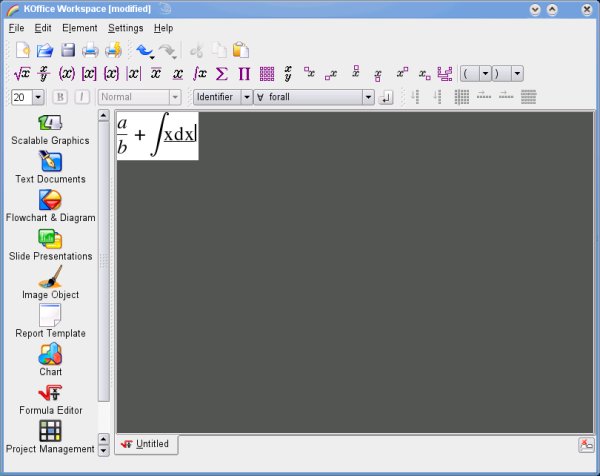600x476 pixels.
Task: Open Flowchart & Diagram component
Action: 50,206
